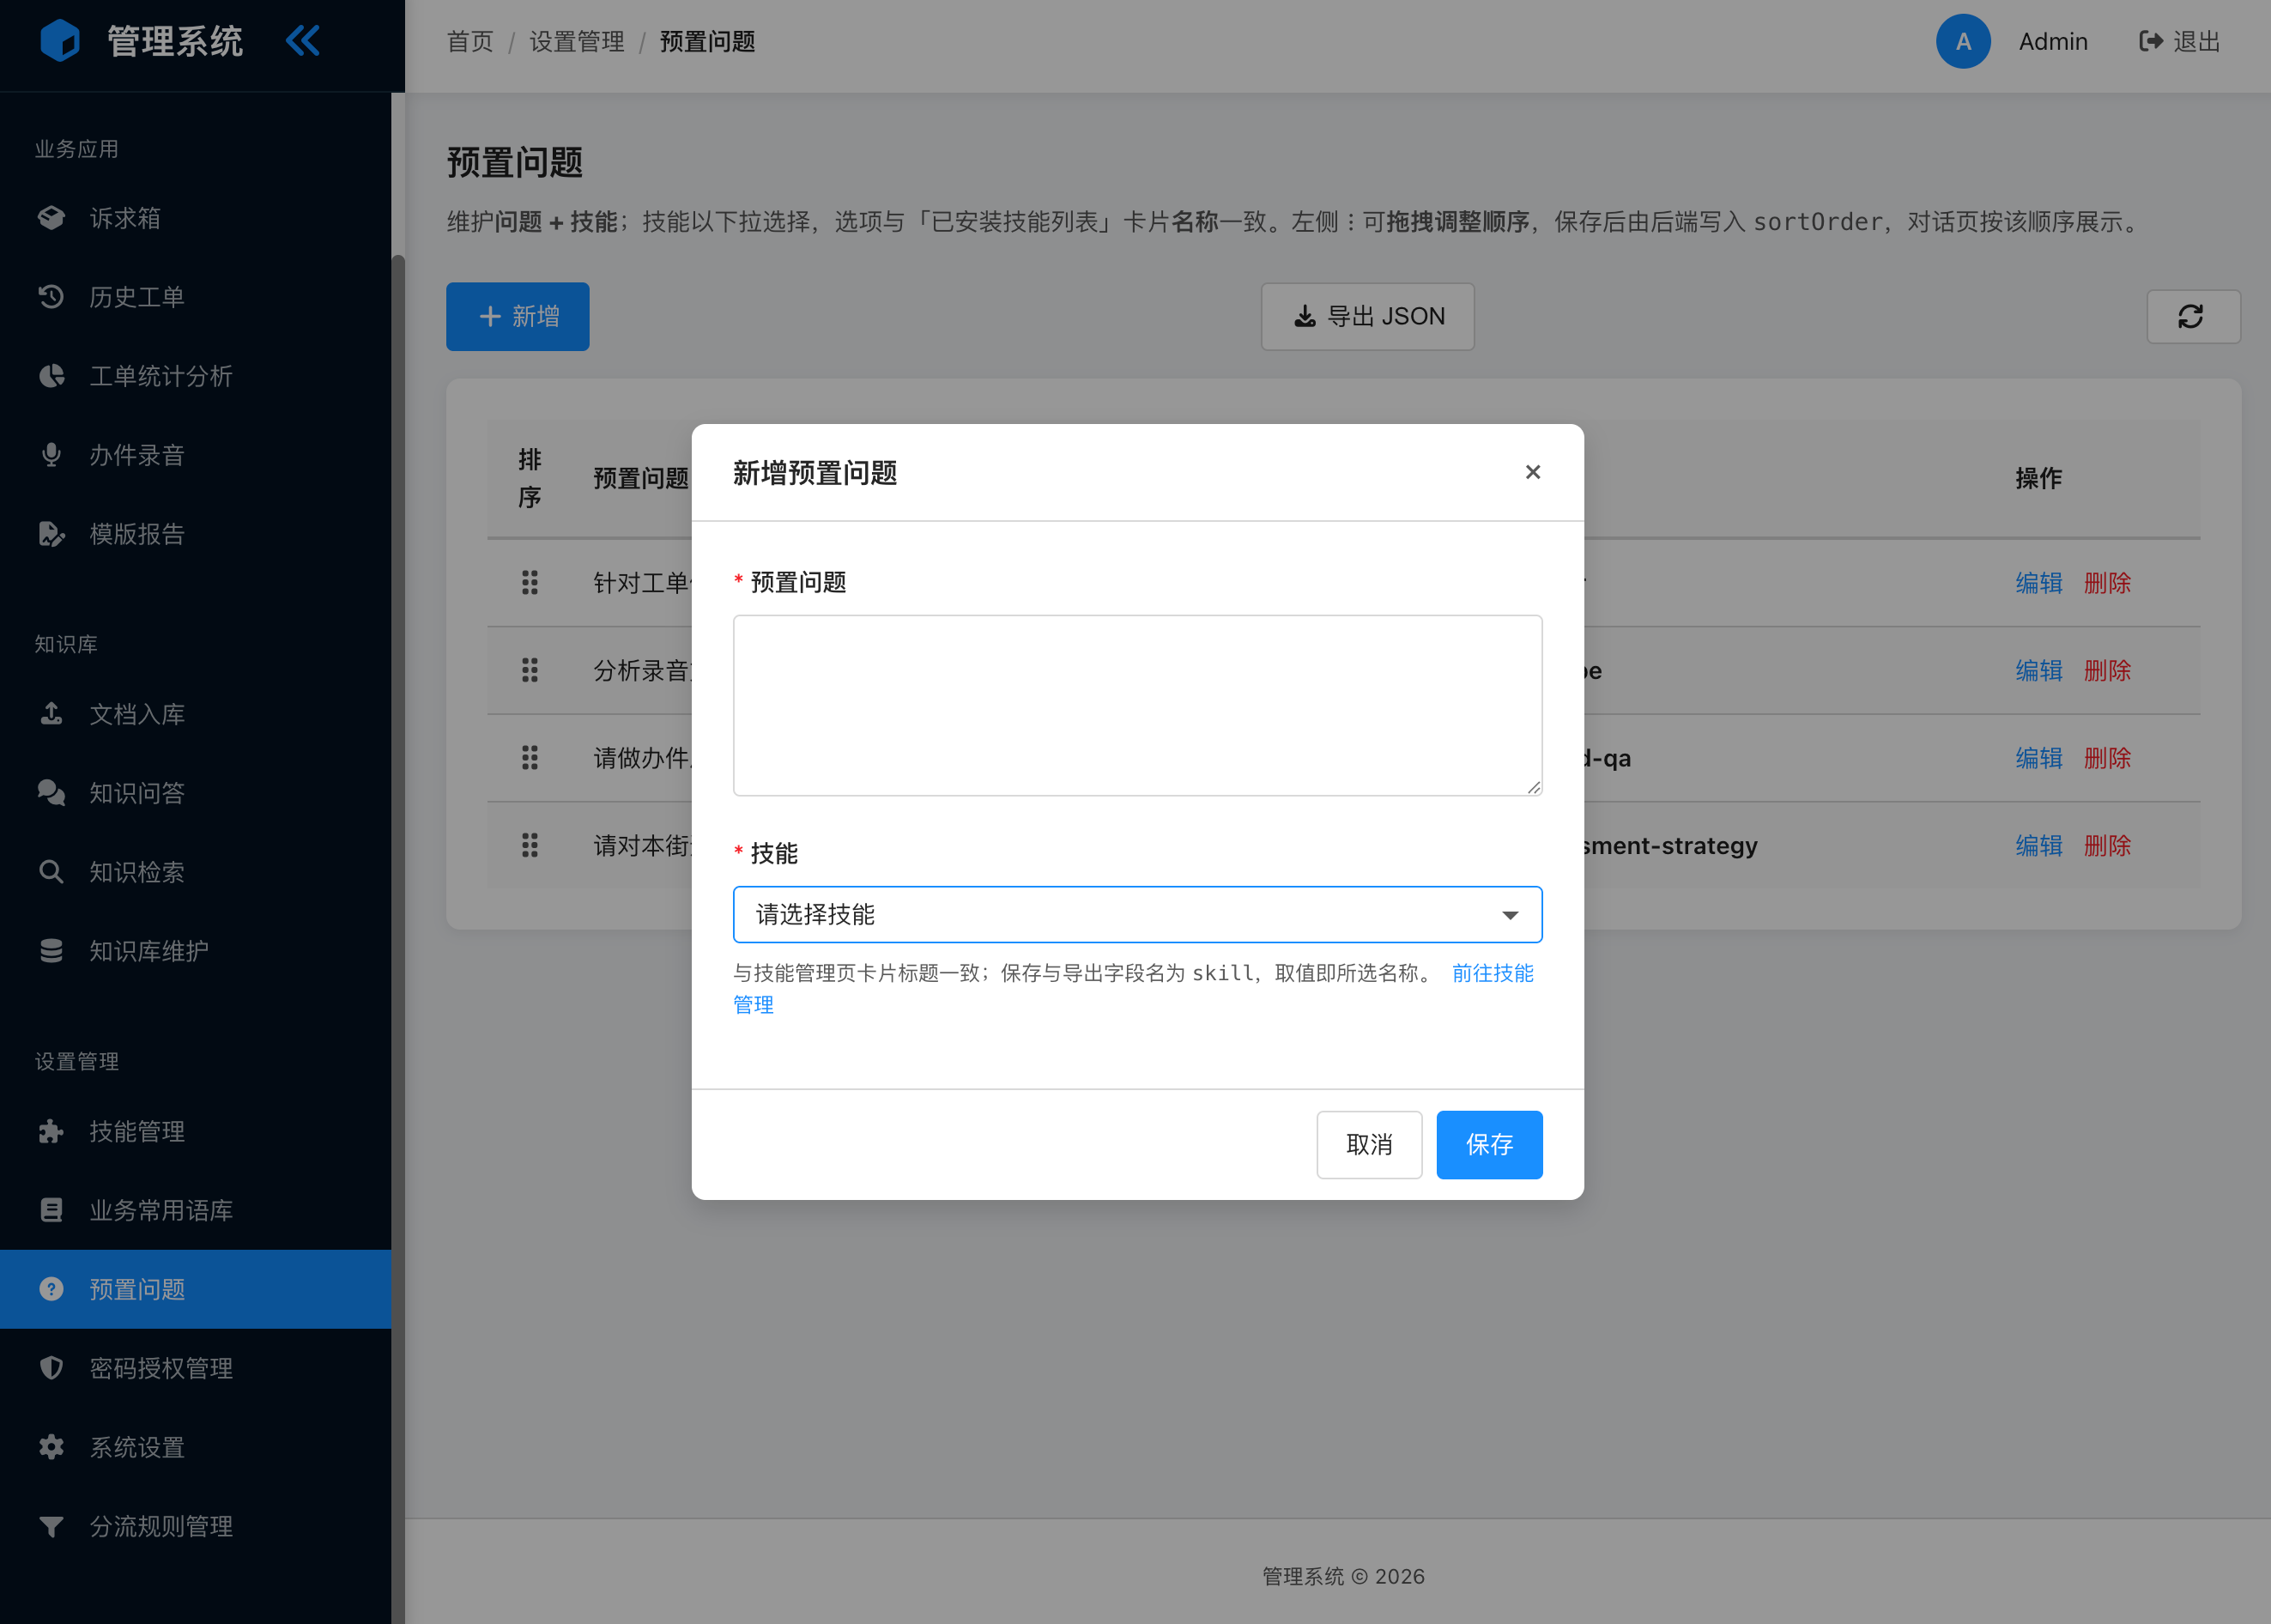Click the 预置问题 page heading

(x=515, y=162)
